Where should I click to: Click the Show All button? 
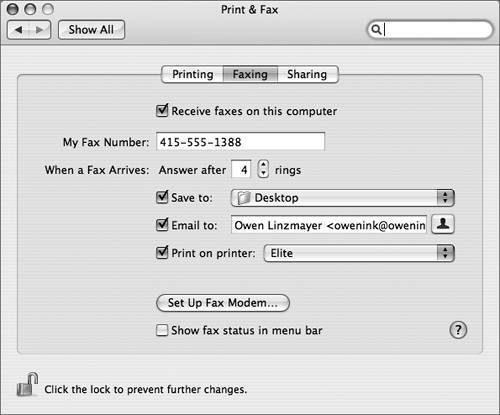point(91,30)
